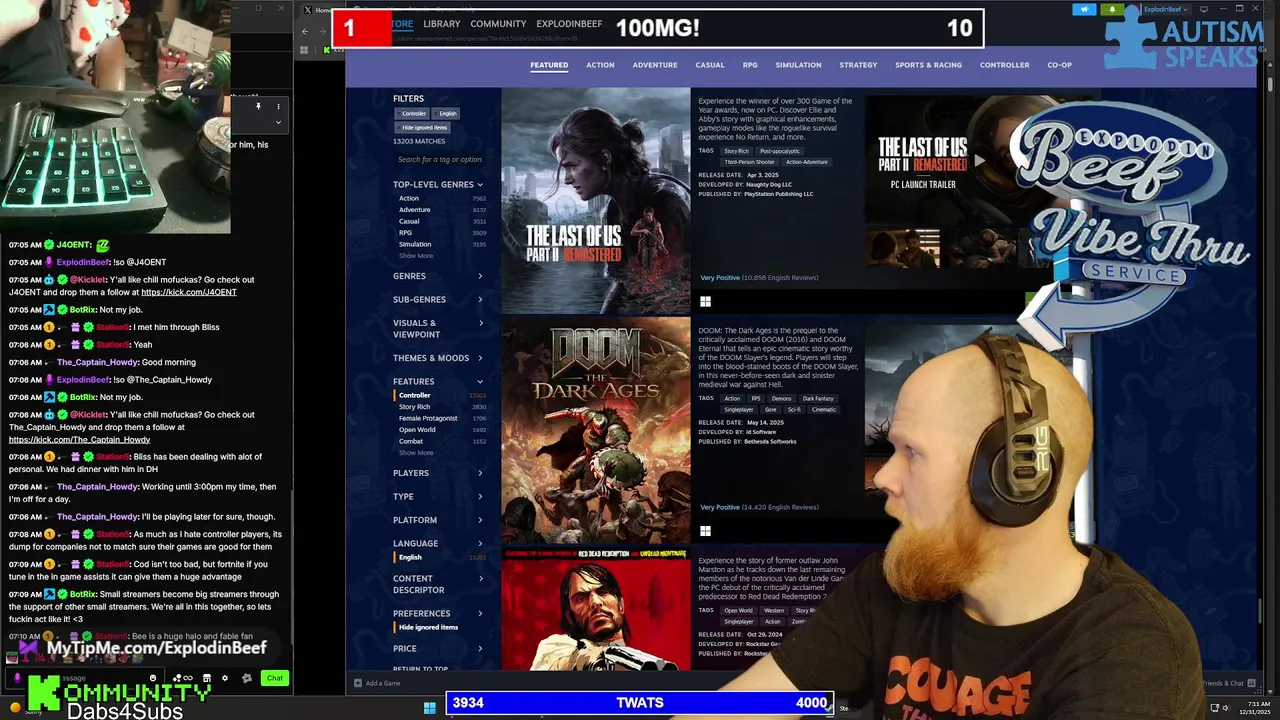1280x720 pixels.
Task: Open The Last of Us Part II cover image
Action: 595,201
